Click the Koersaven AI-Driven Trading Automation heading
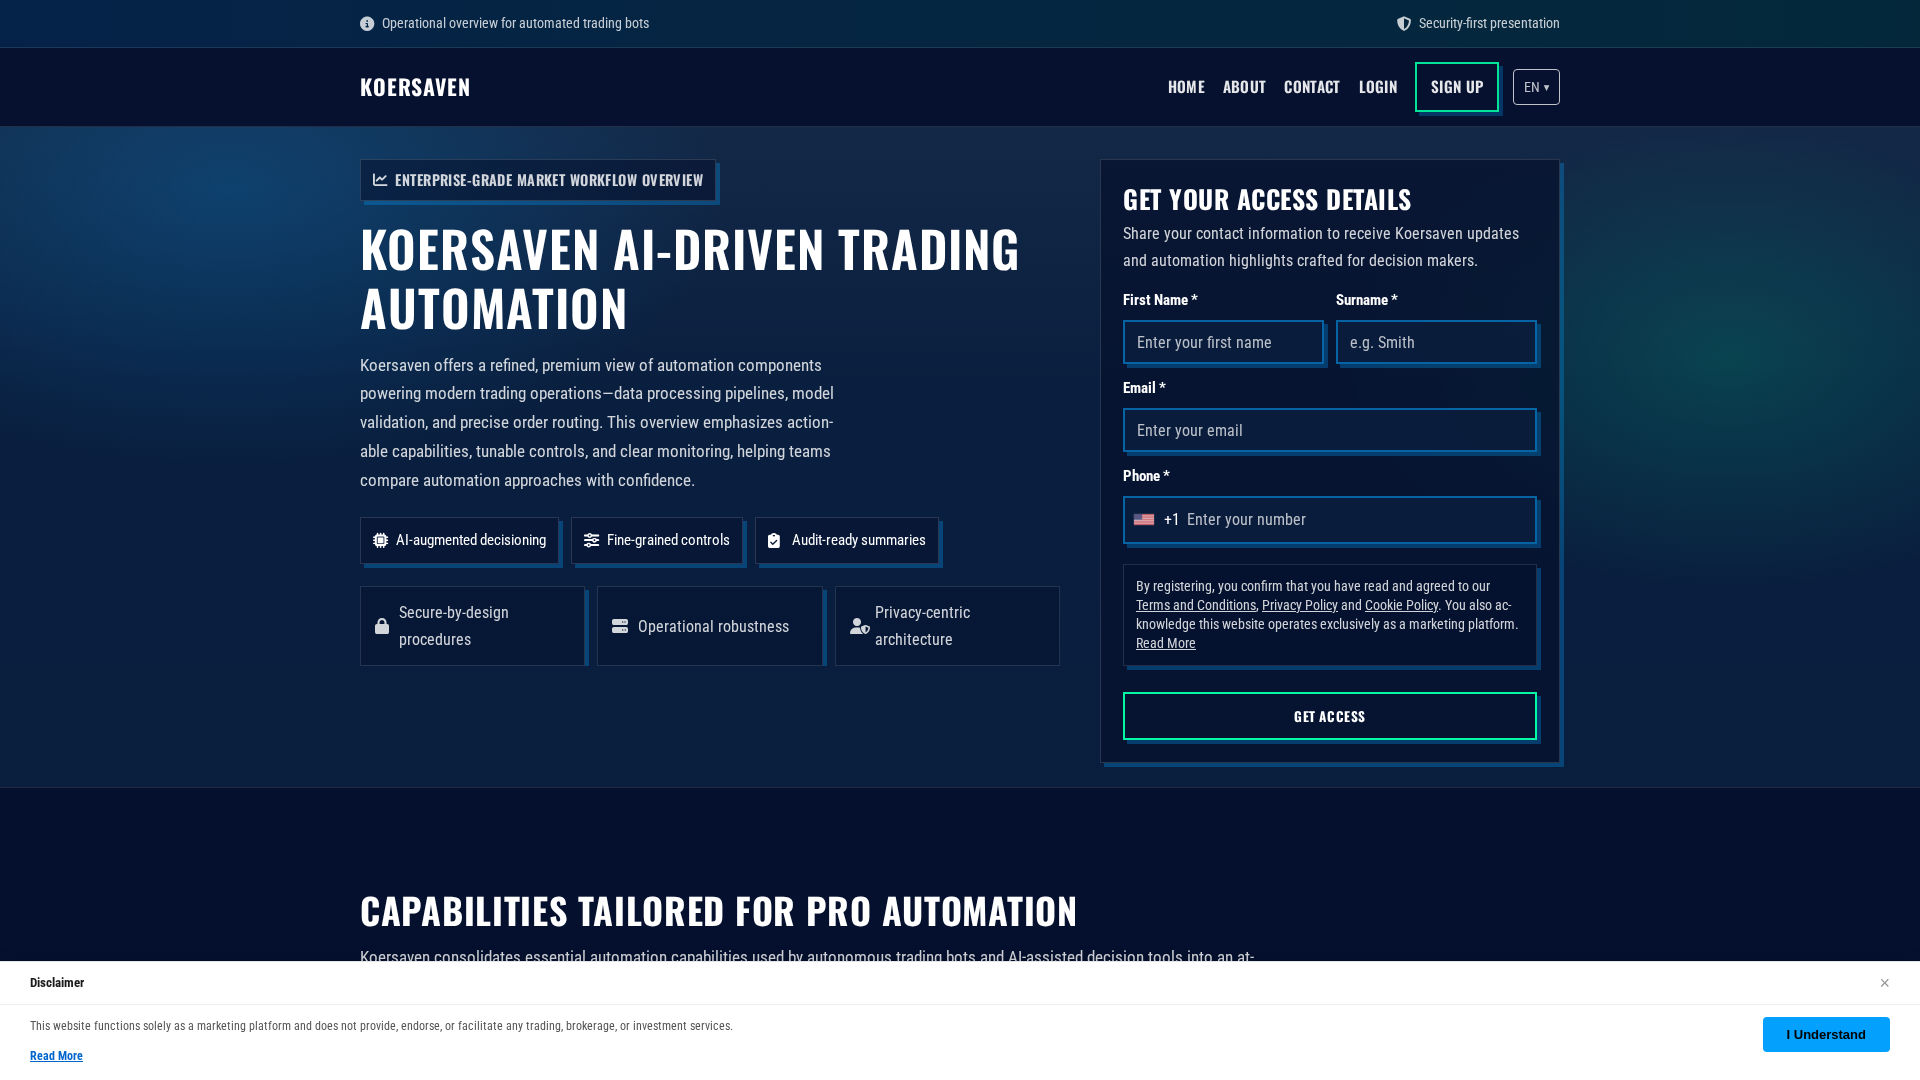Viewport: 1920px width, 1080px height. pyautogui.click(x=690, y=278)
